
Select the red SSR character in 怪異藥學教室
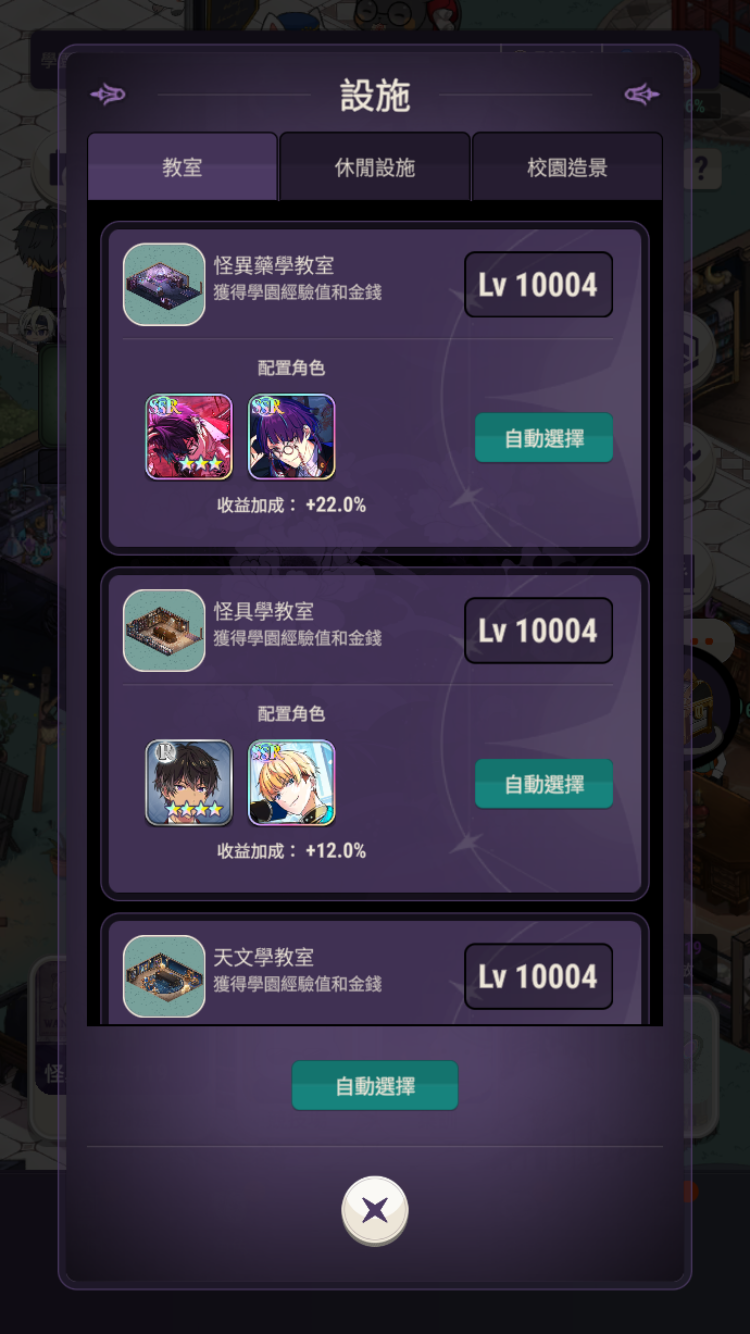point(189,437)
